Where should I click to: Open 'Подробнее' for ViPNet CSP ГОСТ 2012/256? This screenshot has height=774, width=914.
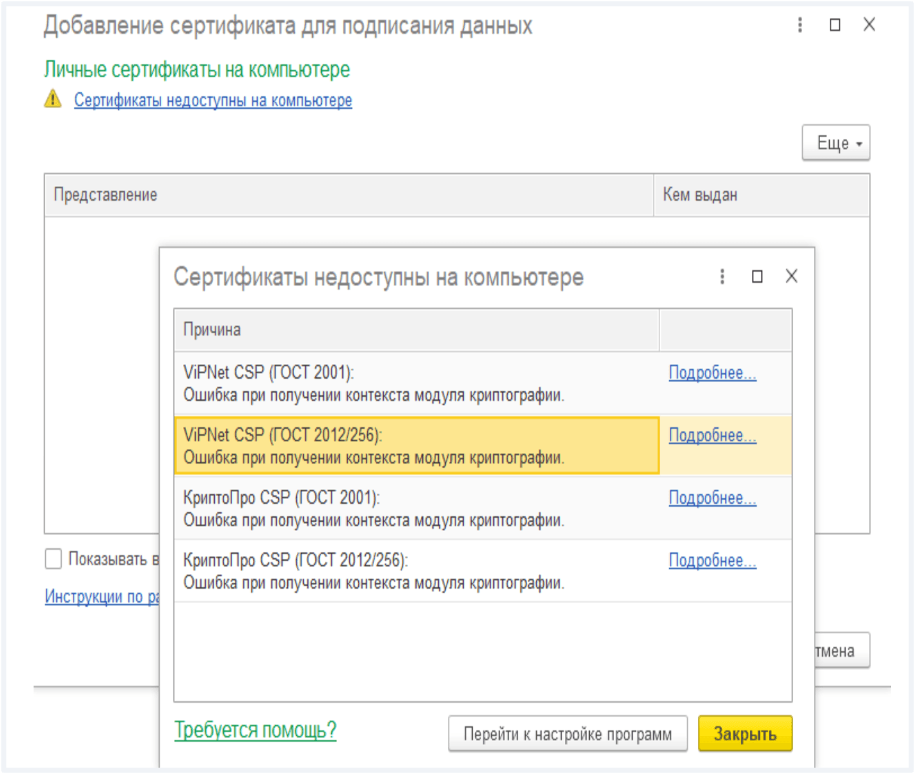pos(712,435)
